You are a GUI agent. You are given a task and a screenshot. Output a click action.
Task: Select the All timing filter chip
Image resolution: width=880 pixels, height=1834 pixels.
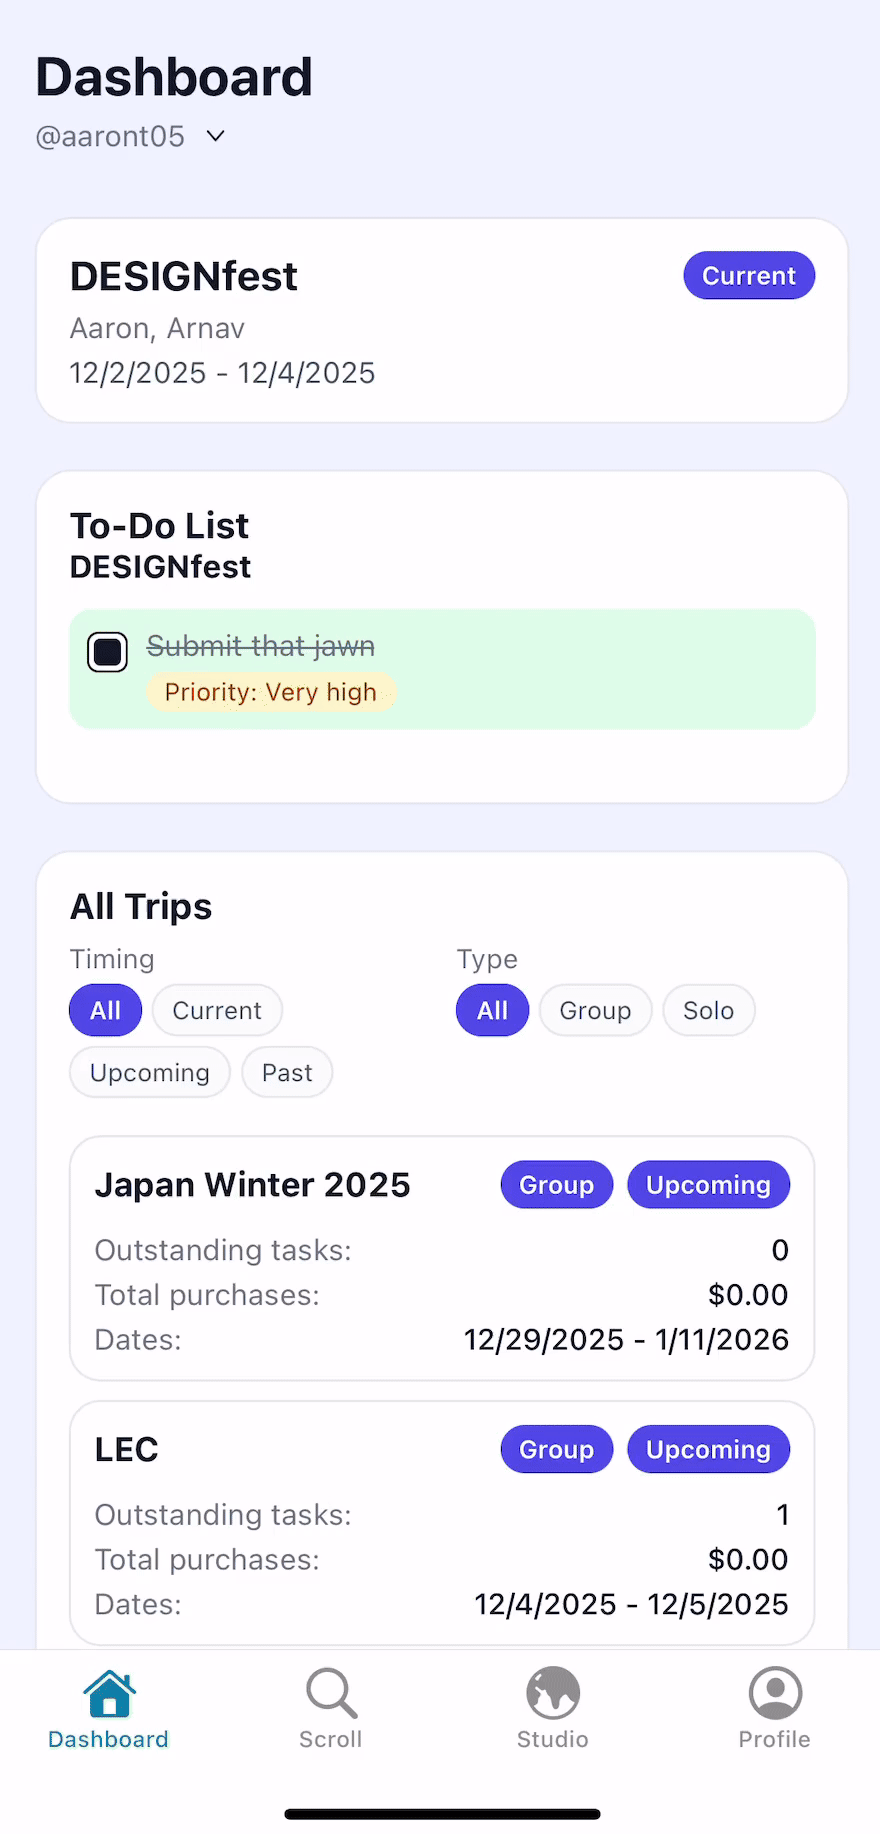click(x=105, y=1011)
